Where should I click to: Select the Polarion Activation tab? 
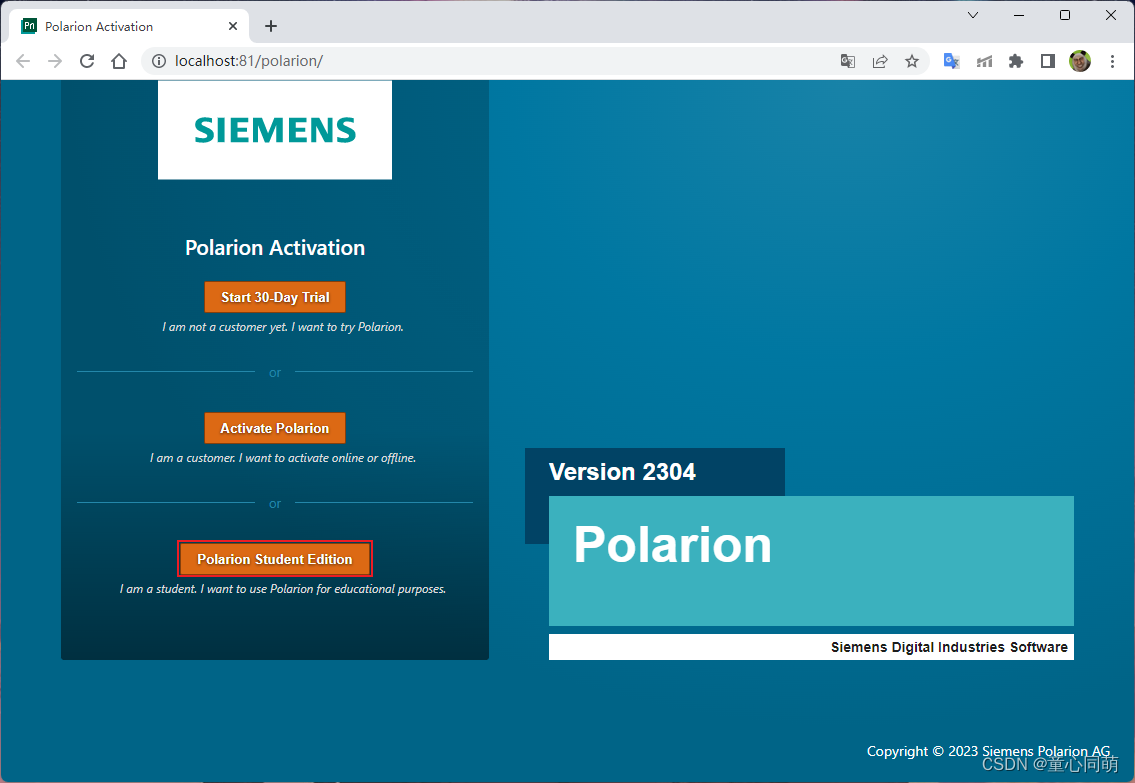(x=130, y=26)
